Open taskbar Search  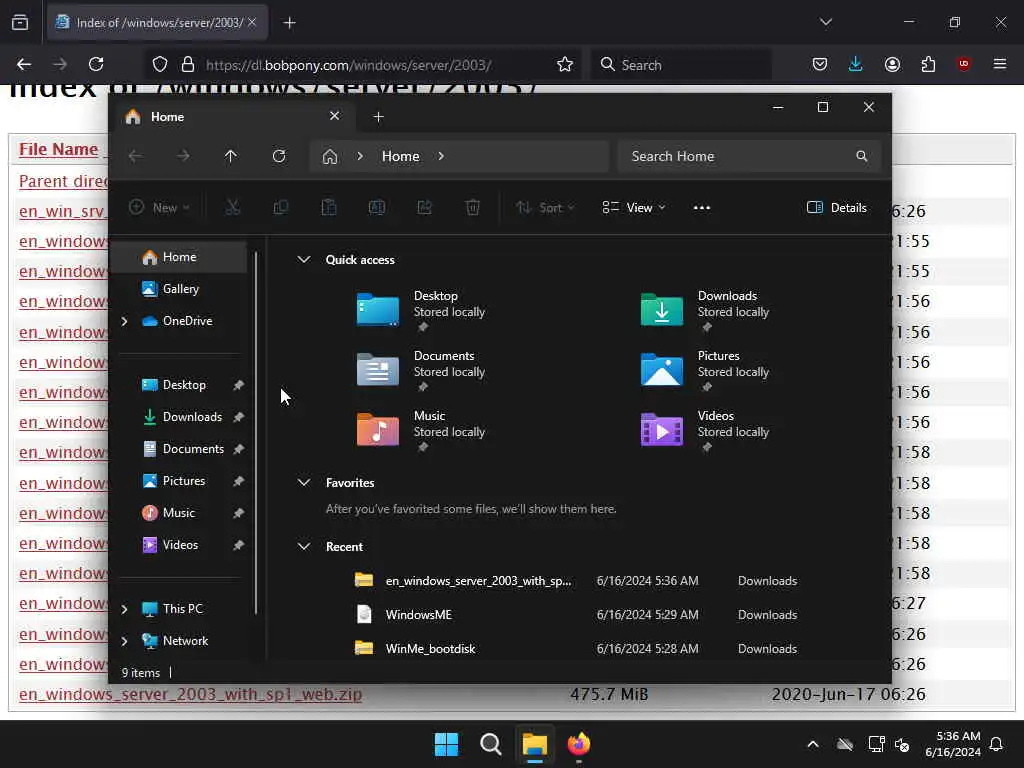tap(490, 744)
